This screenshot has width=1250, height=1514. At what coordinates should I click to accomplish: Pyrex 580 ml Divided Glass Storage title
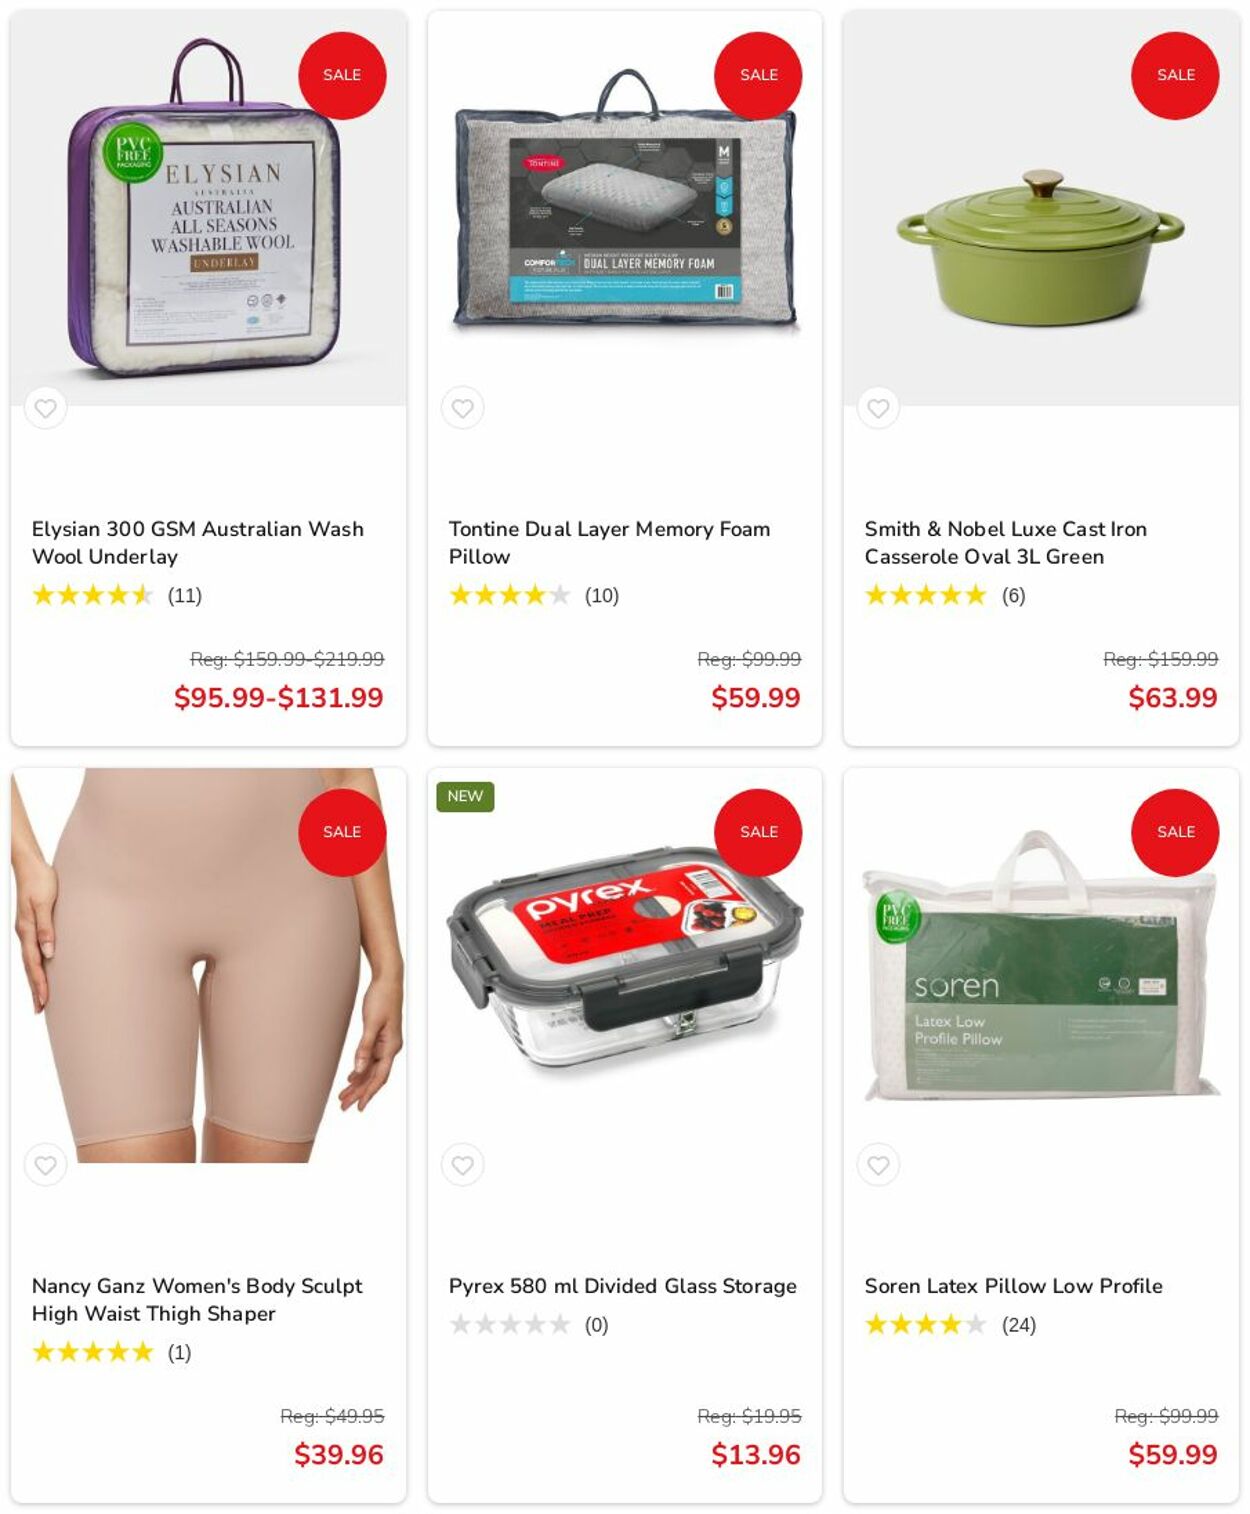coord(622,1286)
